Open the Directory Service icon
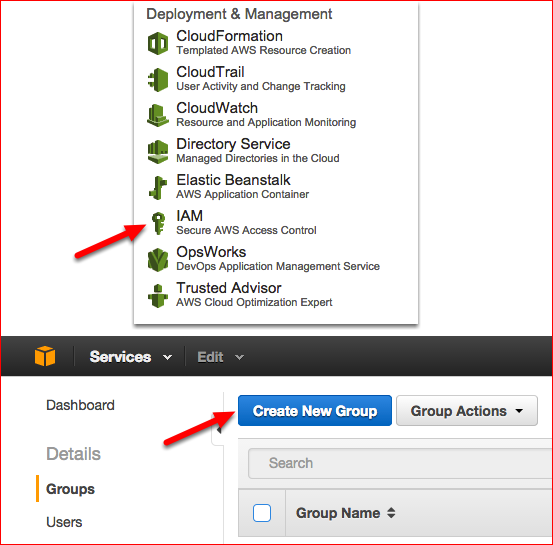The width and height of the screenshot is (553, 545). pyautogui.click(x=158, y=152)
